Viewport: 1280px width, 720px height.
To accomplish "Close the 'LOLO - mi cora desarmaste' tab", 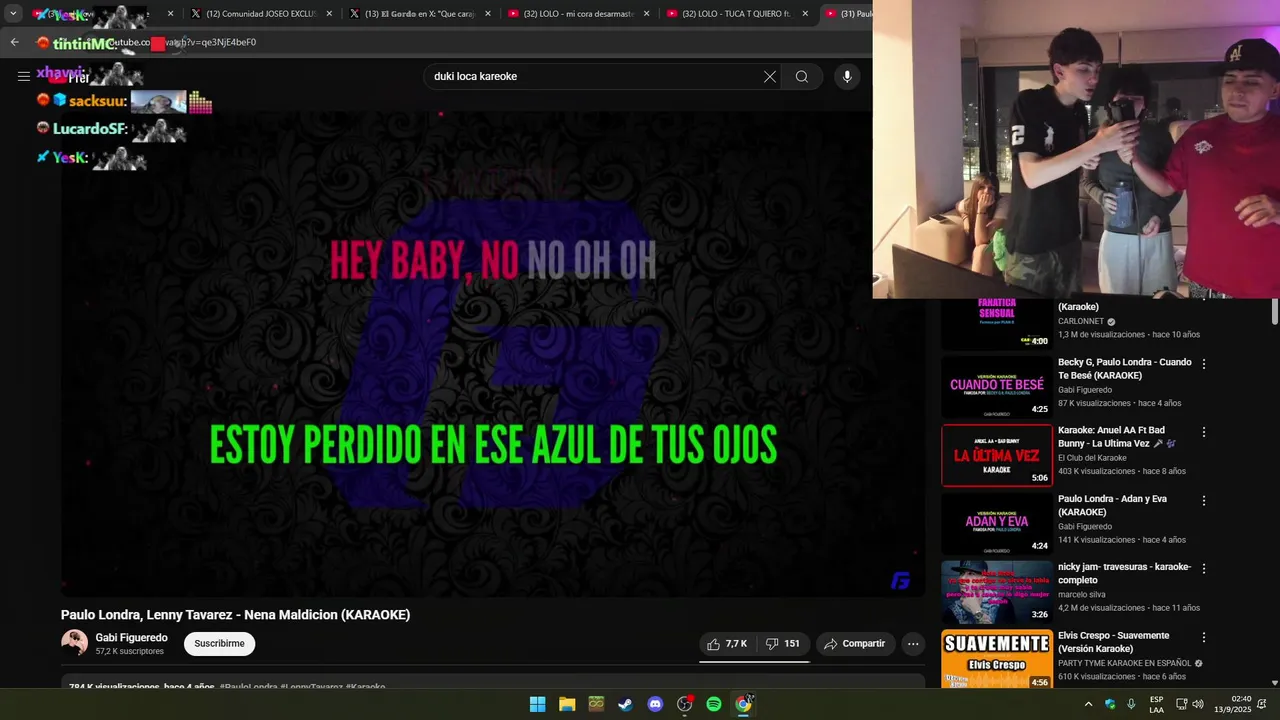I will 647,14.
